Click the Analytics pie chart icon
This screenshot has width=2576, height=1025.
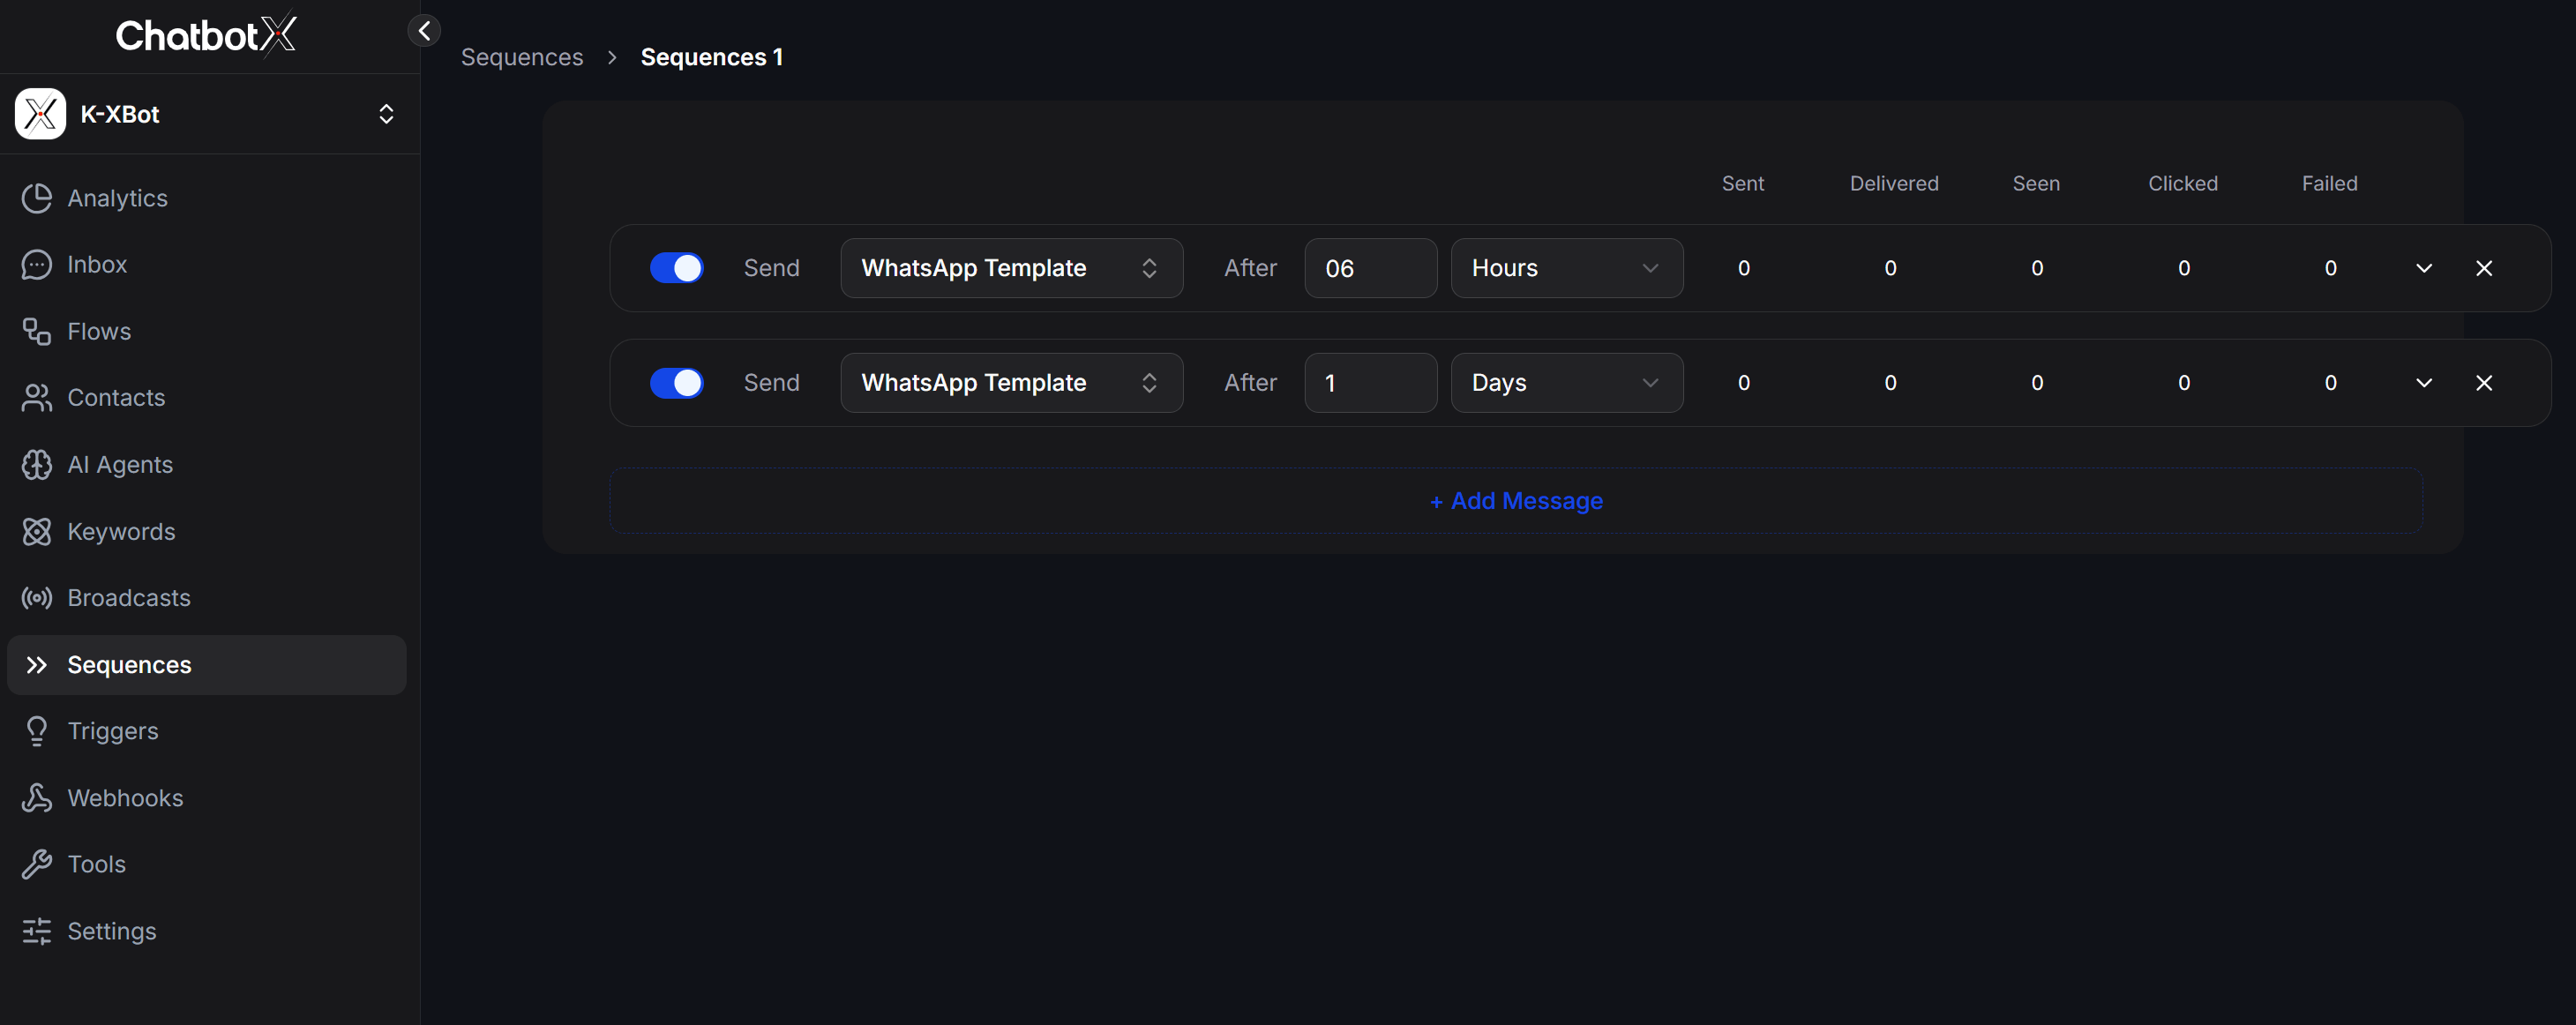click(x=37, y=198)
